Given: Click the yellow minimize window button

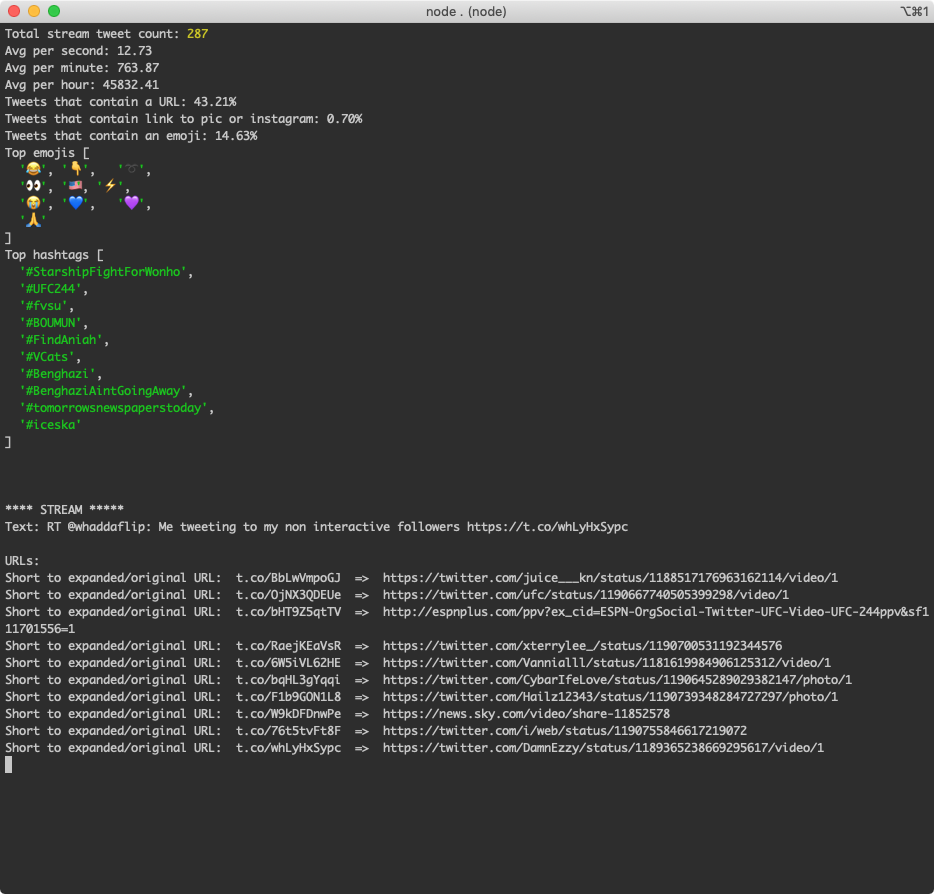Looking at the screenshot, I should pyautogui.click(x=34, y=11).
